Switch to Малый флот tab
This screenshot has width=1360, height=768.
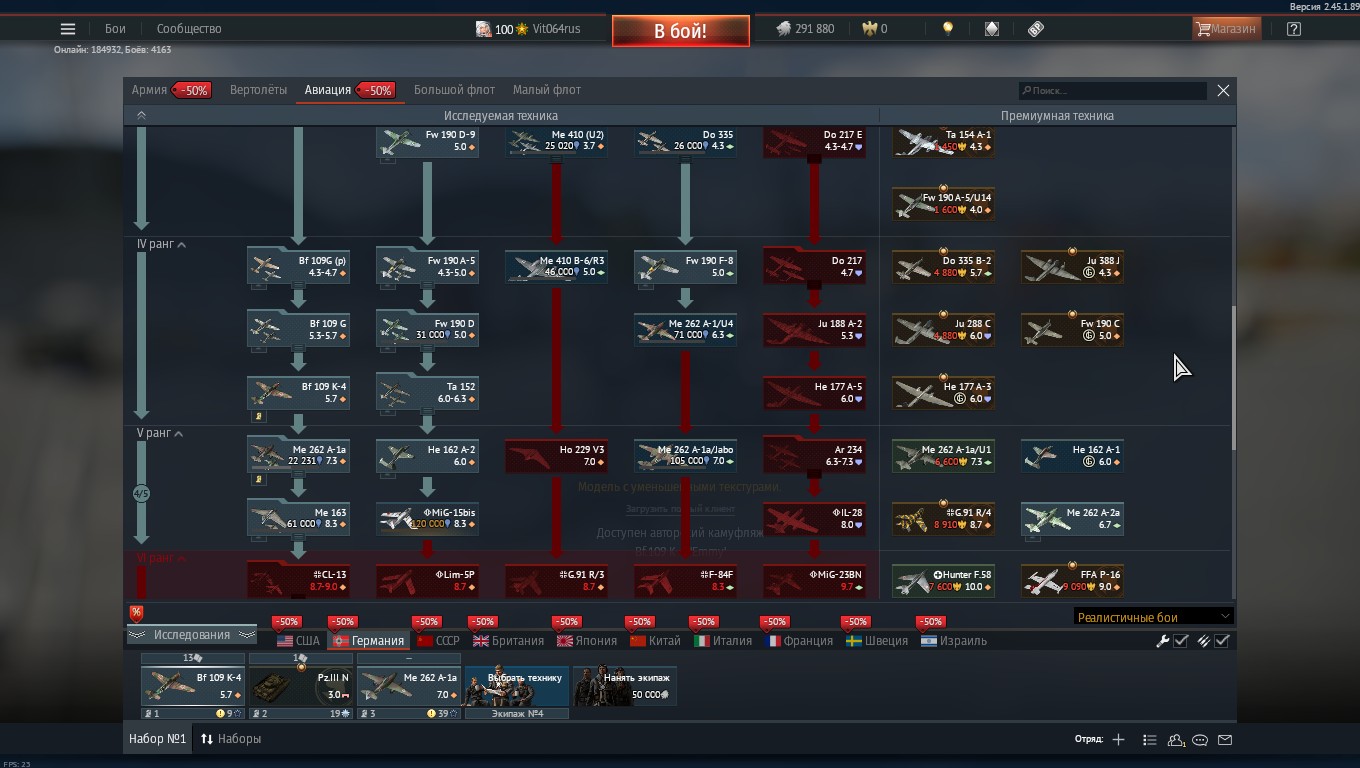click(547, 90)
